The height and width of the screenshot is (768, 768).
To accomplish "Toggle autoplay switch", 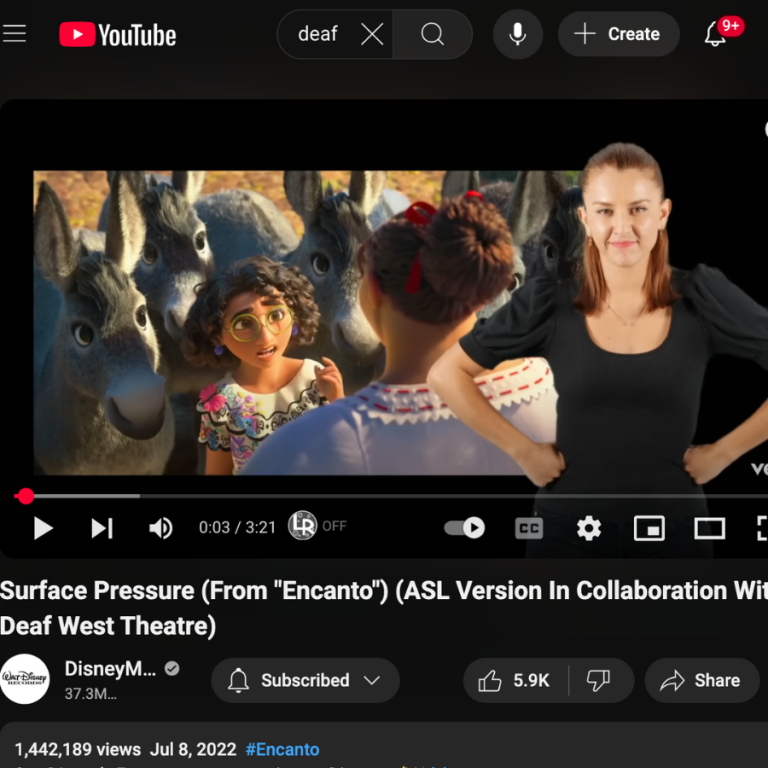I will click(x=464, y=528).
